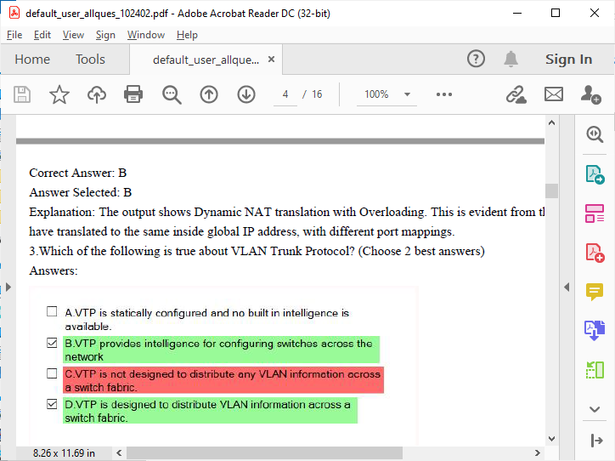Switch to the Tools tab
Image resolution: width=615 pixels, height=461 pixels.
90,59
